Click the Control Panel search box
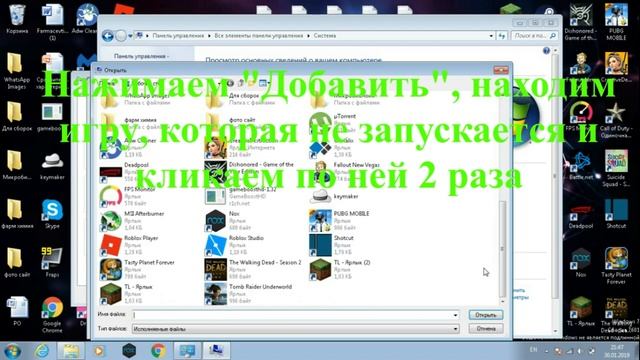The width and height of the screenshot is (640, 360). click(534, 36)
